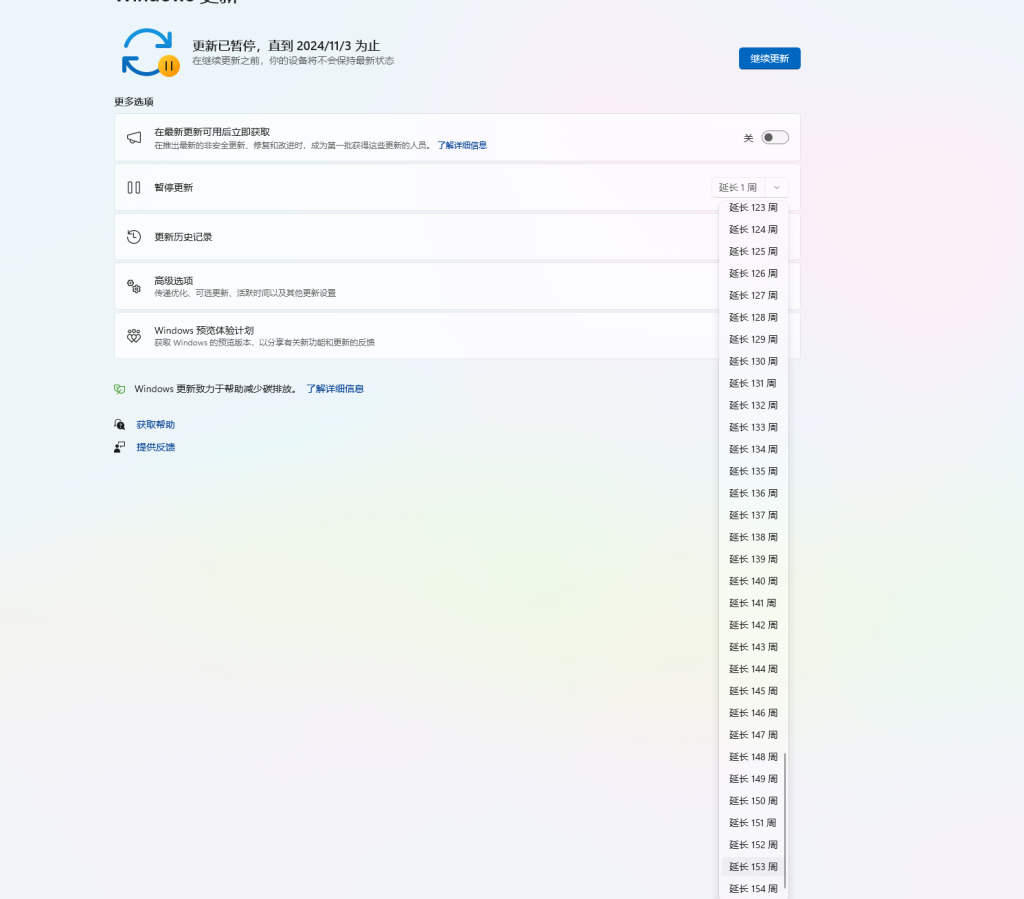Pick 延长 128 周 option
The height and width of the screenshot is (899, 1024).
click(753, 317)
